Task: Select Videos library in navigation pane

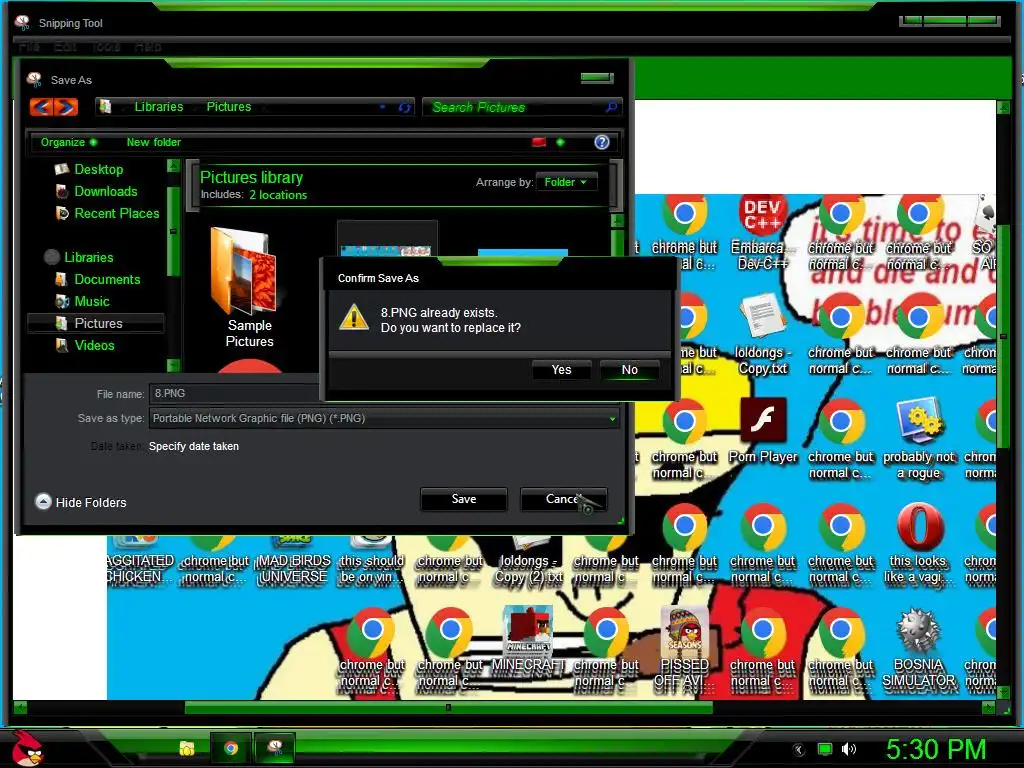Action: tap(94, 345)
